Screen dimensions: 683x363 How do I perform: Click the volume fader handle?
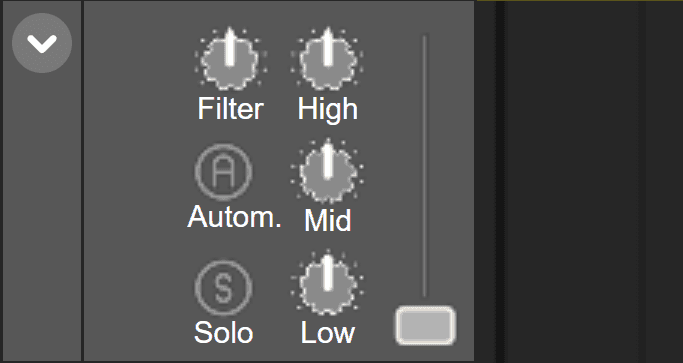pyautogui.click(x=426, y=326)
